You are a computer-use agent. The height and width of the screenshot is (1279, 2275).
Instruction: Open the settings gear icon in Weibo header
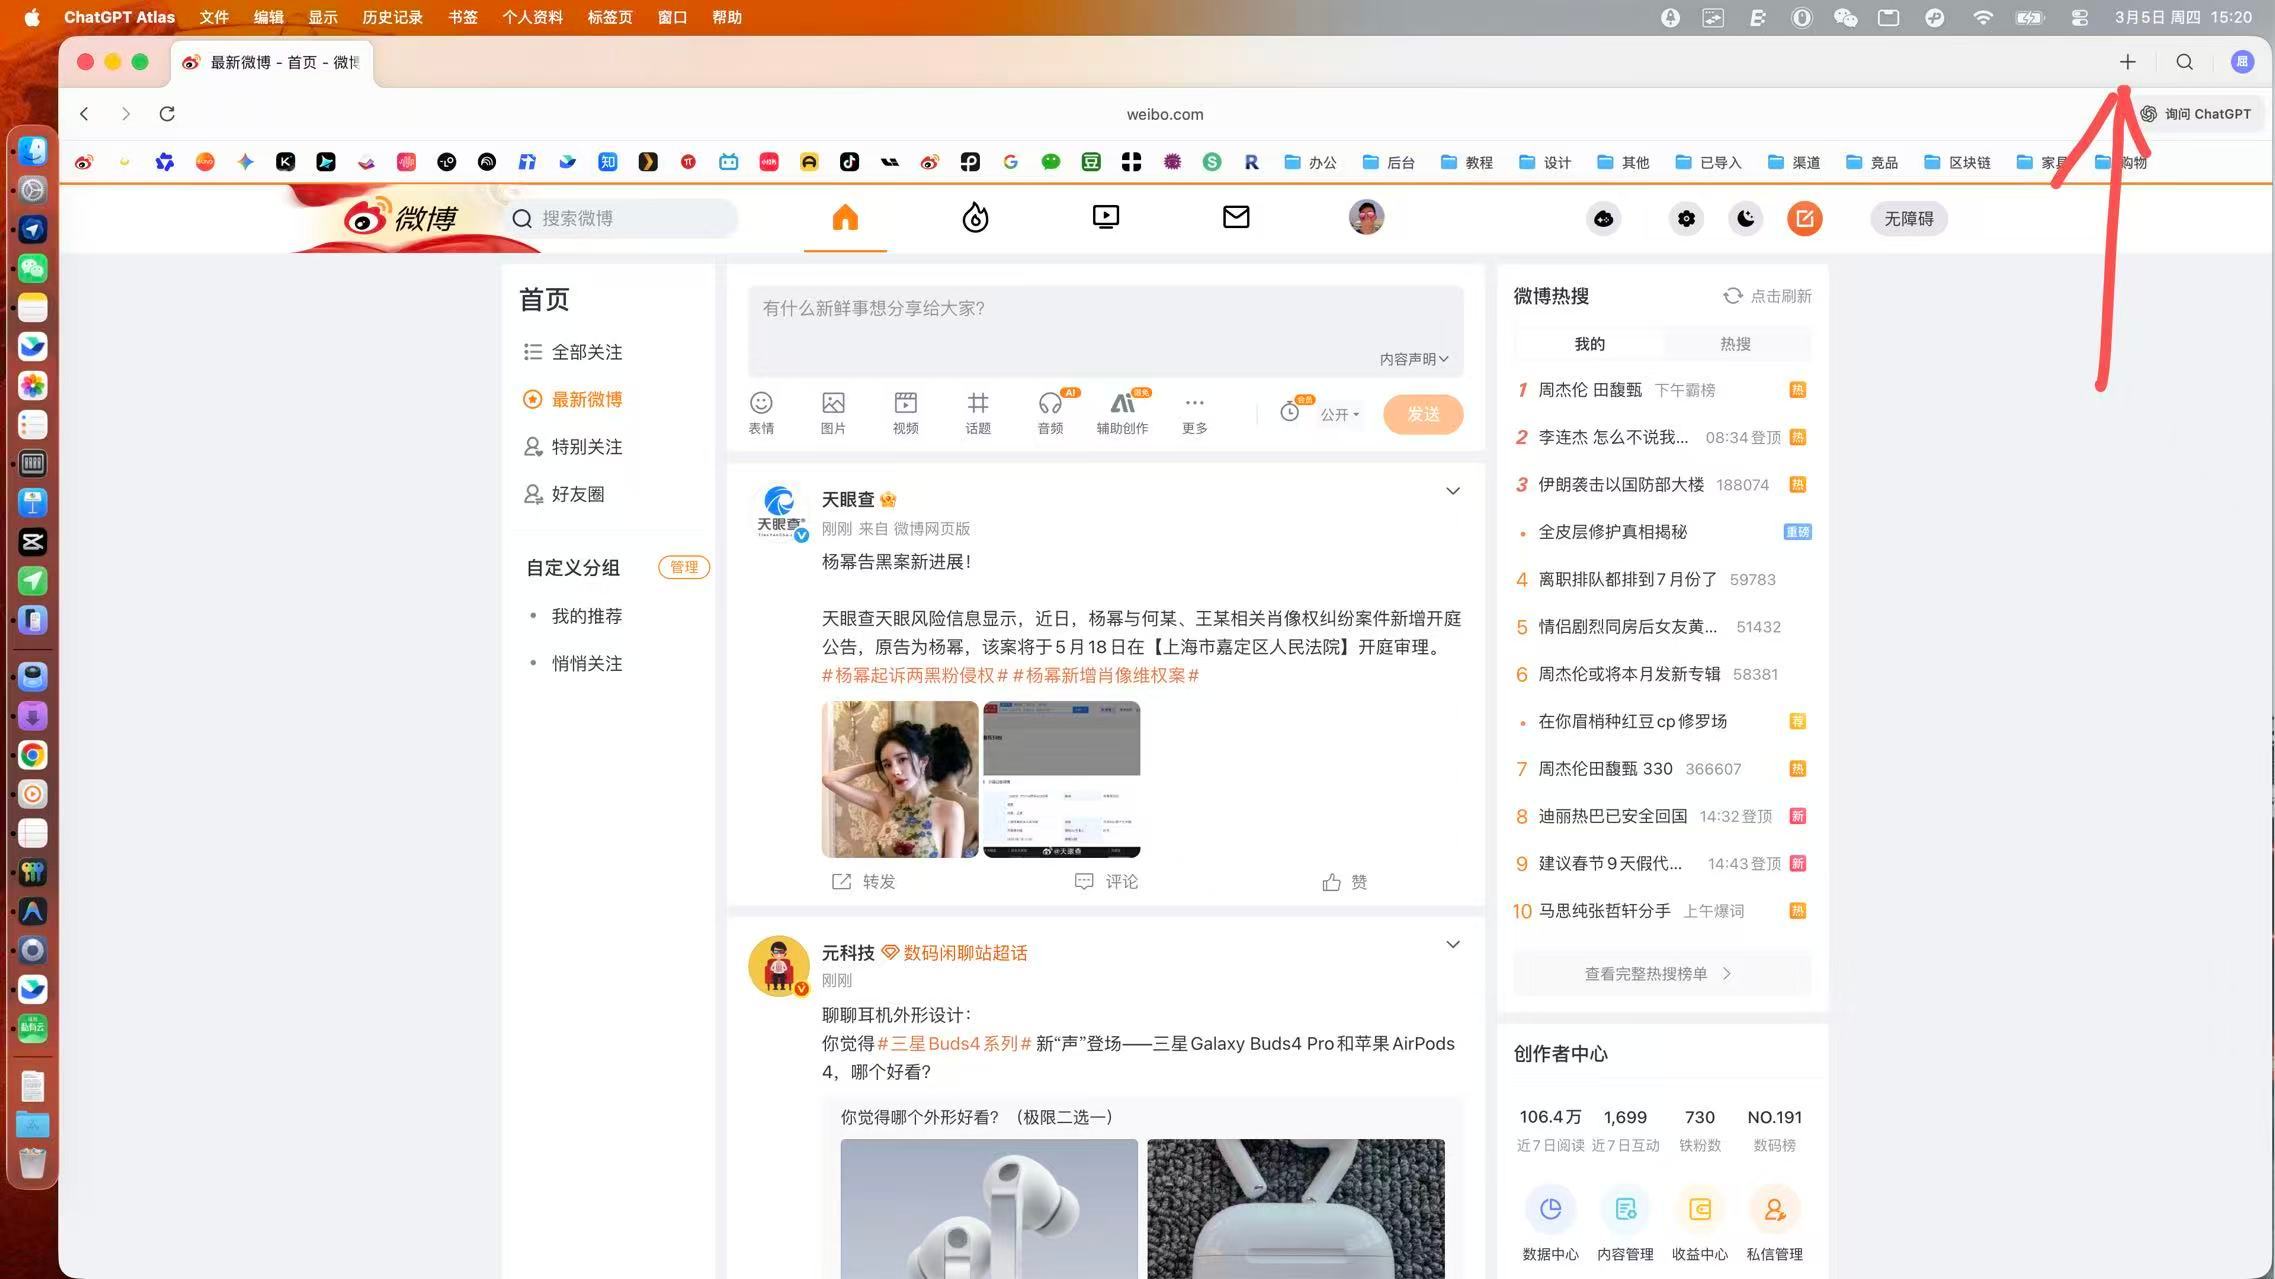1686,218
